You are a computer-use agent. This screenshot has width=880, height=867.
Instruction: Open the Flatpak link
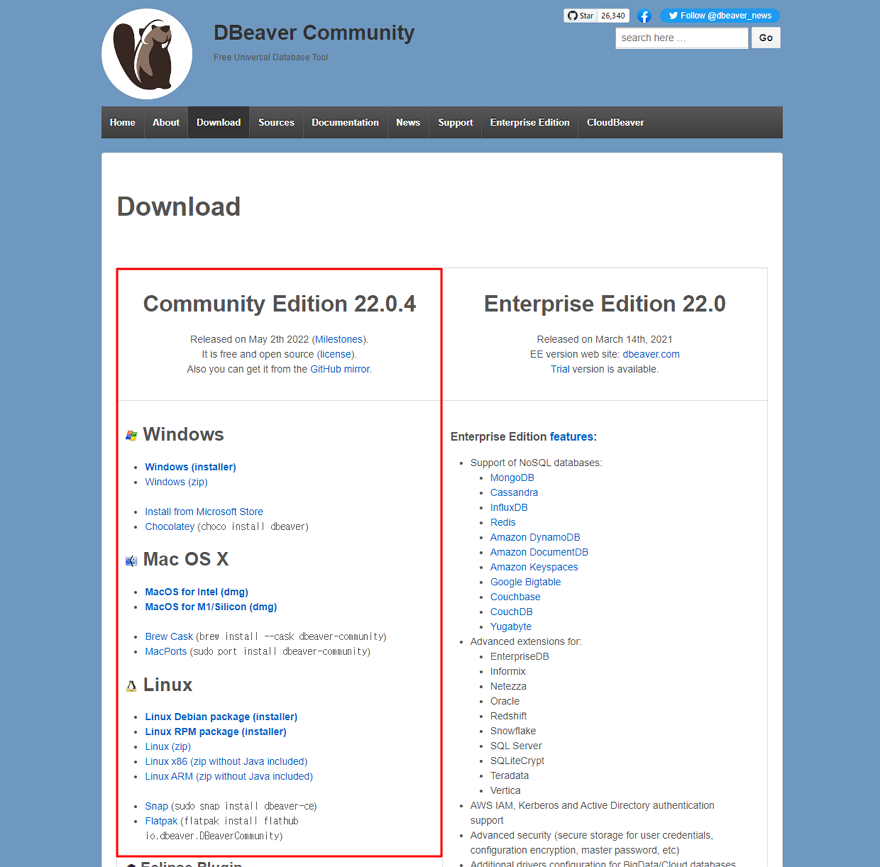[161, 822]
